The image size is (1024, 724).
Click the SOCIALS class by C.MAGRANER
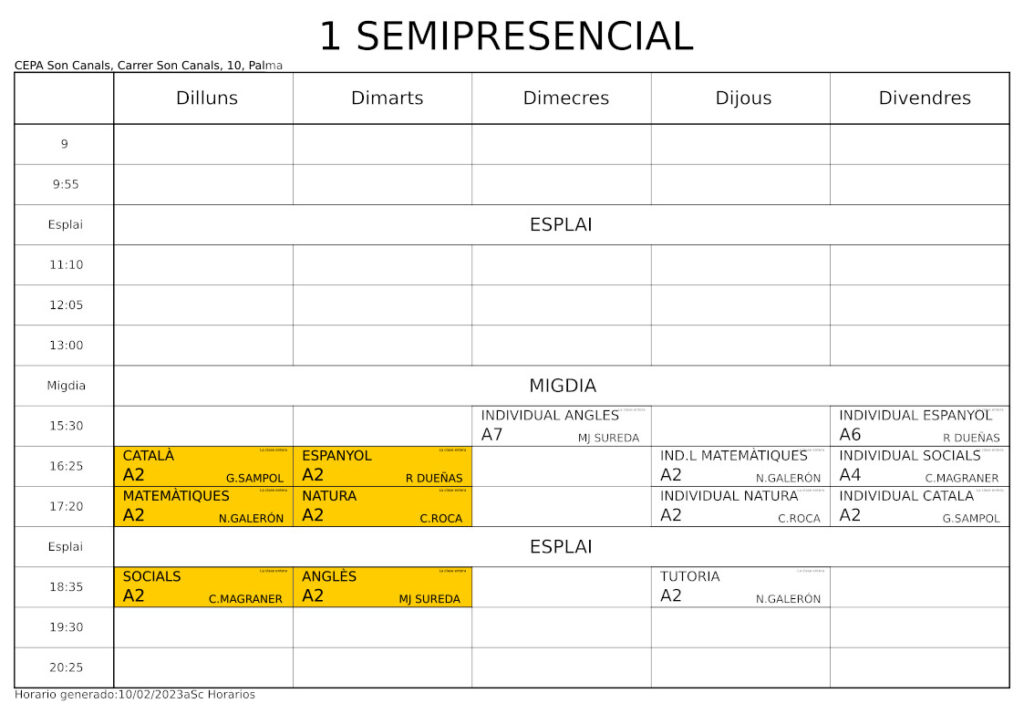click(203, 587)
